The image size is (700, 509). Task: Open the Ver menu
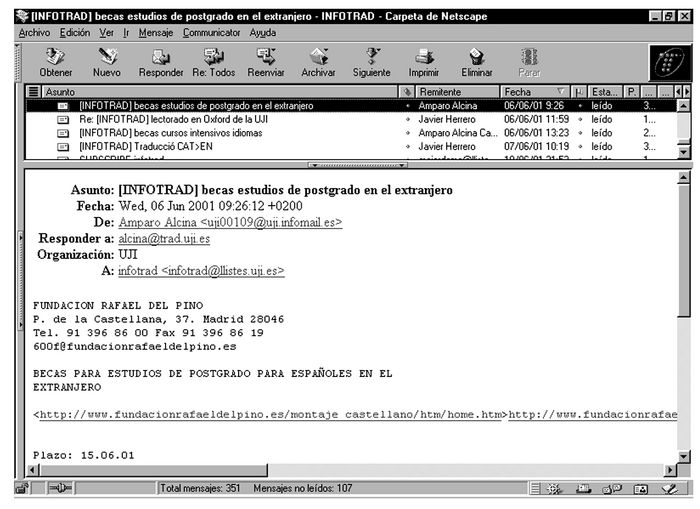pos(106,33)
